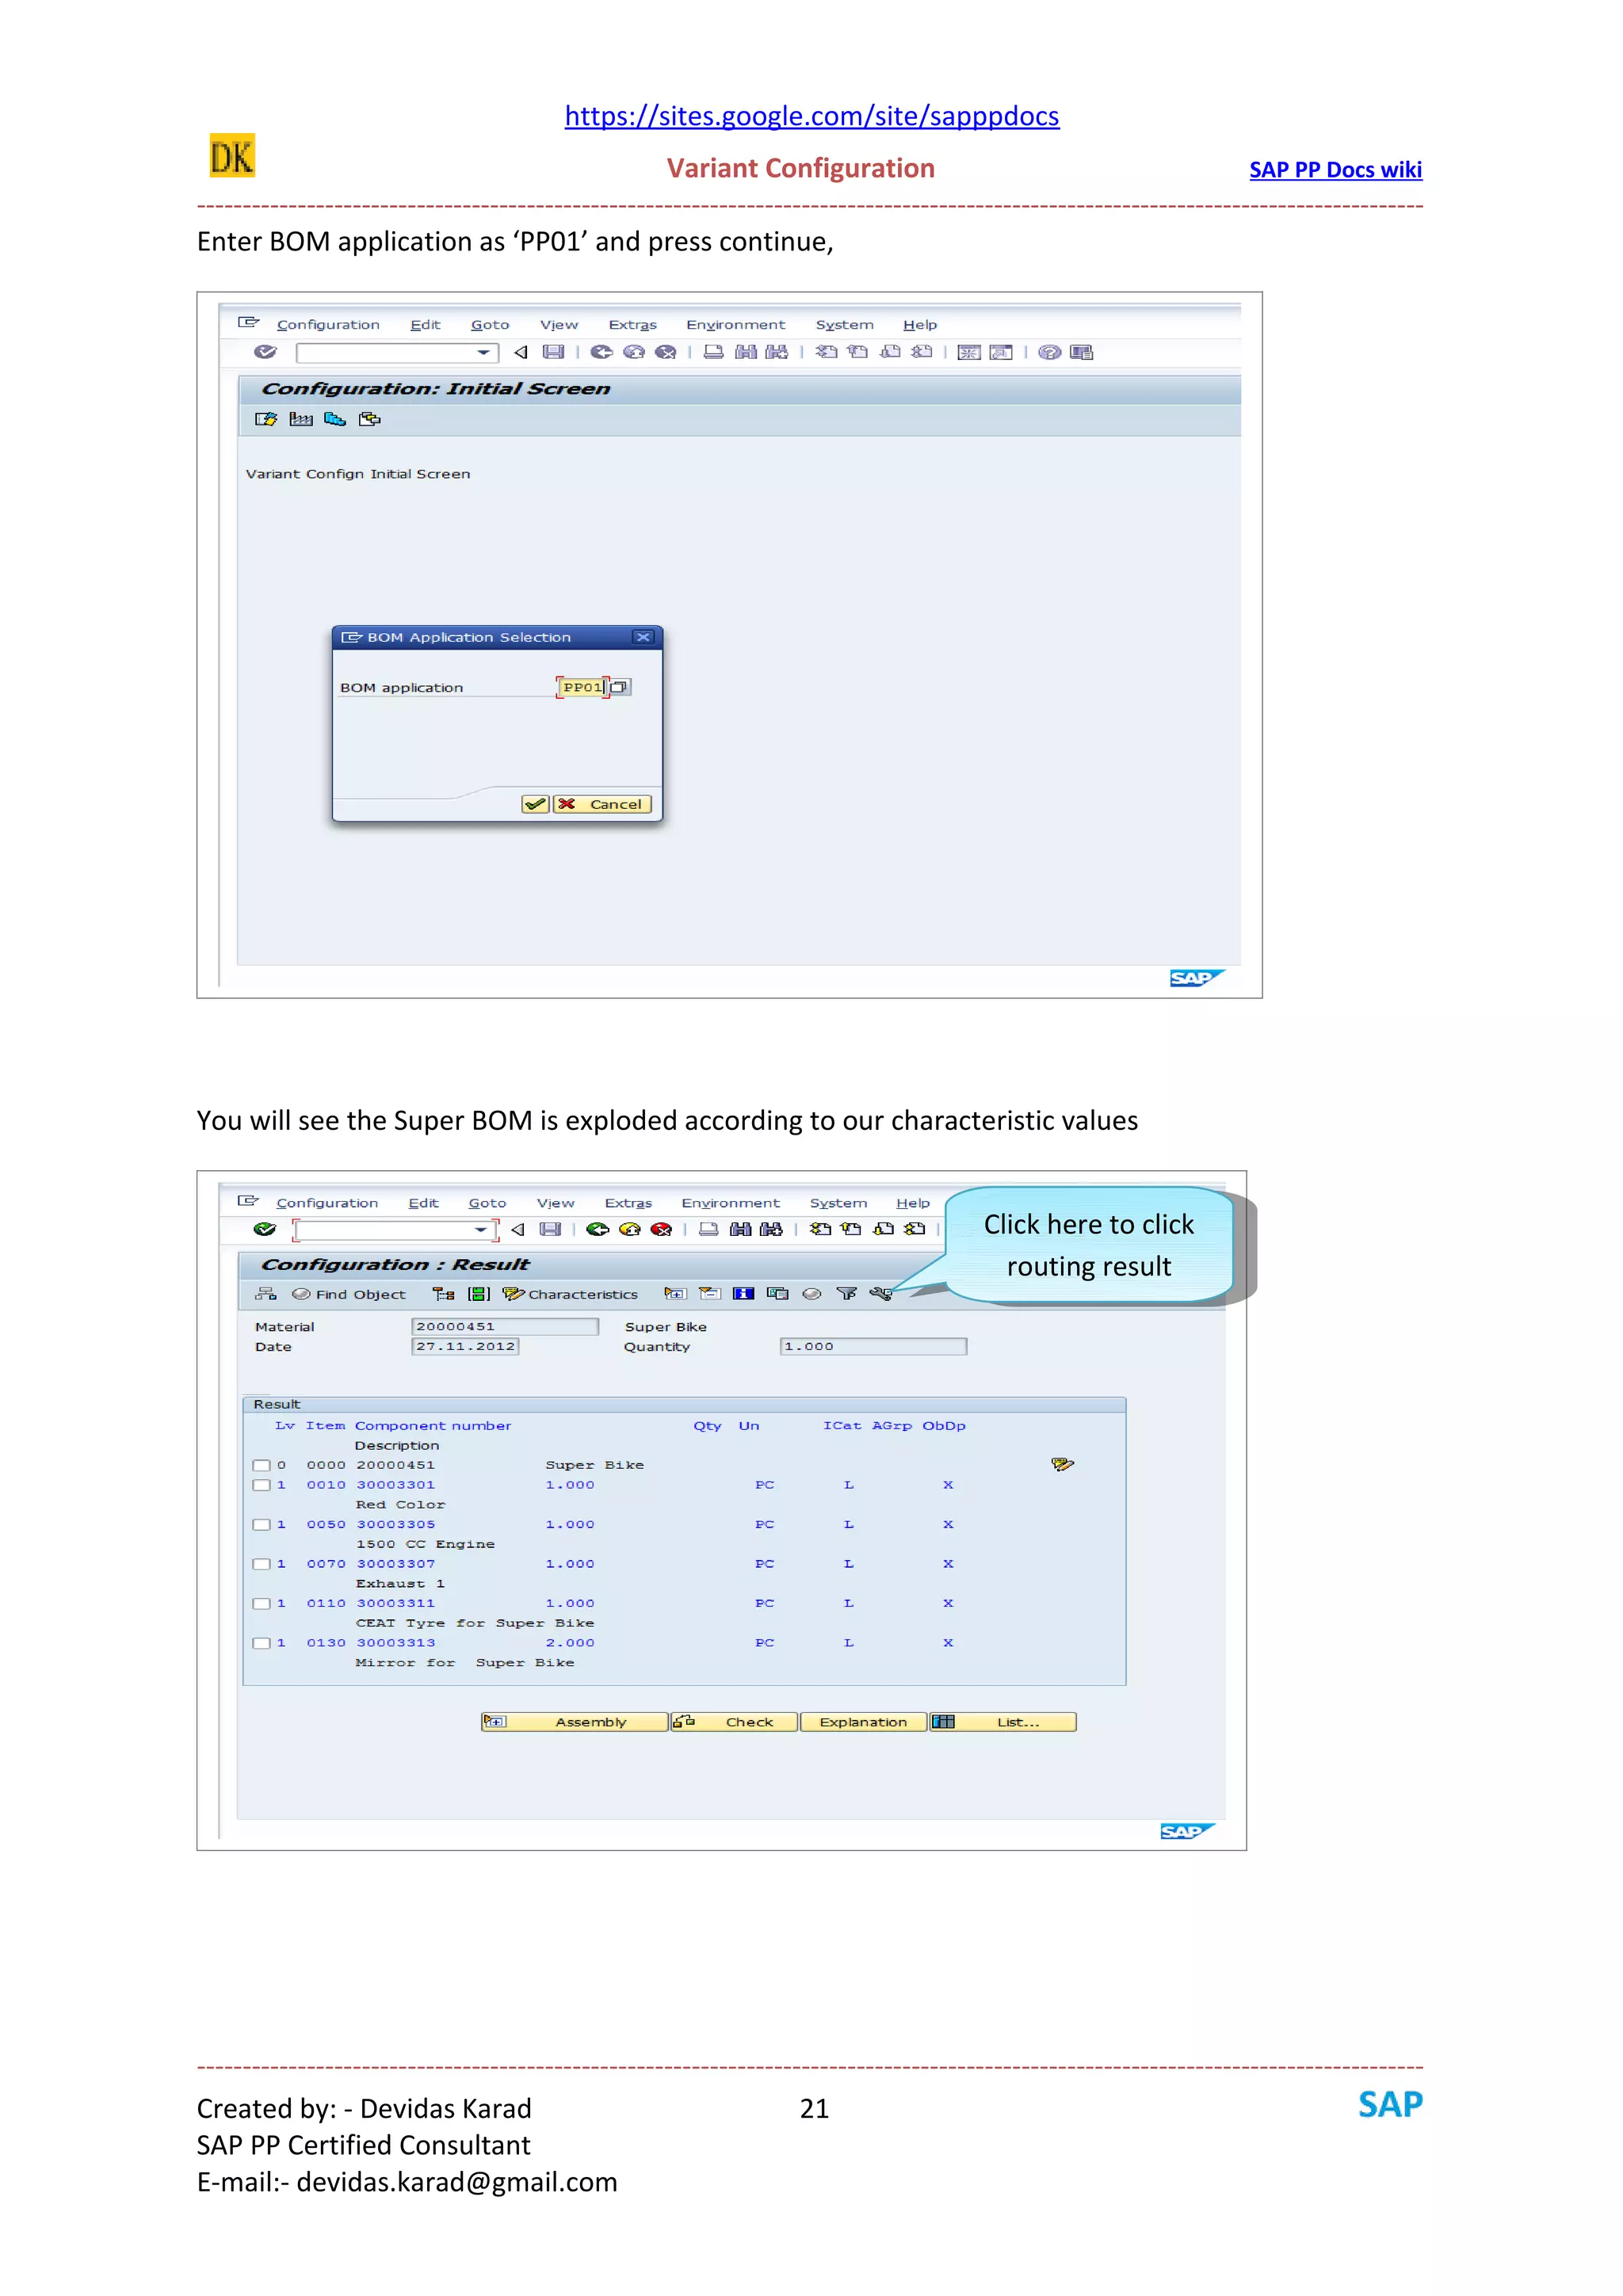Click the Material field showing 20000451
The width and height of the screenshot is (1623, 2296).
(x=505, y=1326)
